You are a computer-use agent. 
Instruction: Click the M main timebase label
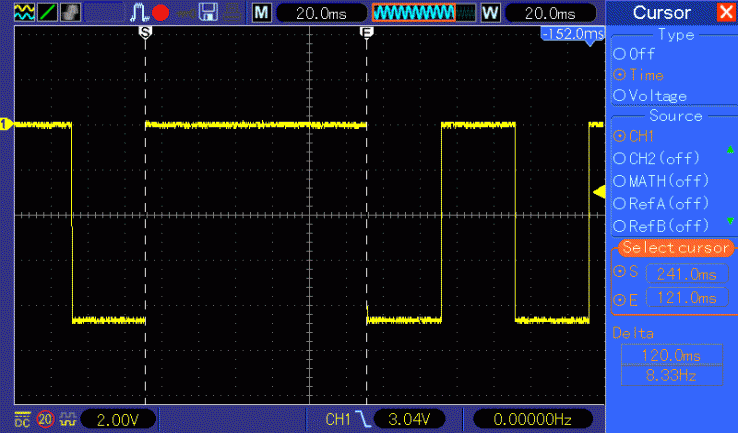(x=260, y=13)
